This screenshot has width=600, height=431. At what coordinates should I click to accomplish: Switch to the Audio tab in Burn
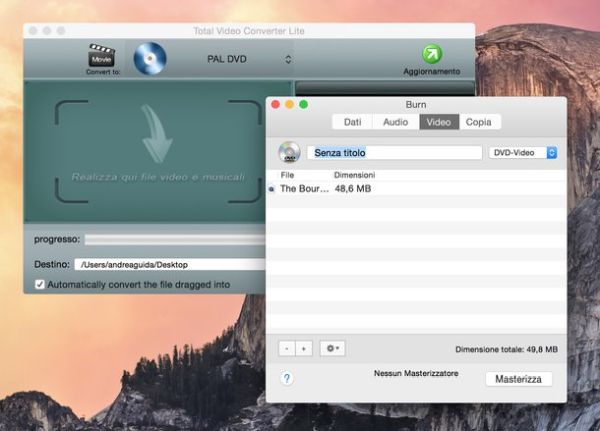tap(396, 122)
